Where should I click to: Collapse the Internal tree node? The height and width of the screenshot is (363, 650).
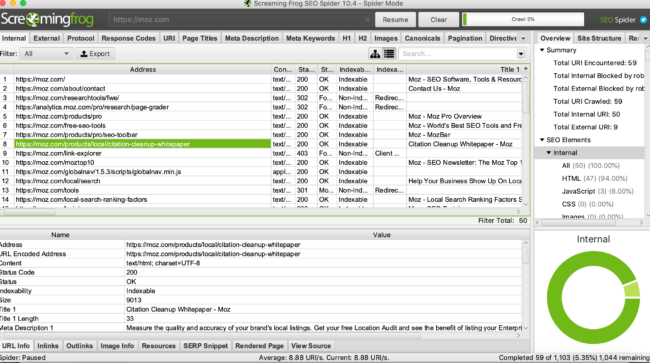click(x=548, y=152)
